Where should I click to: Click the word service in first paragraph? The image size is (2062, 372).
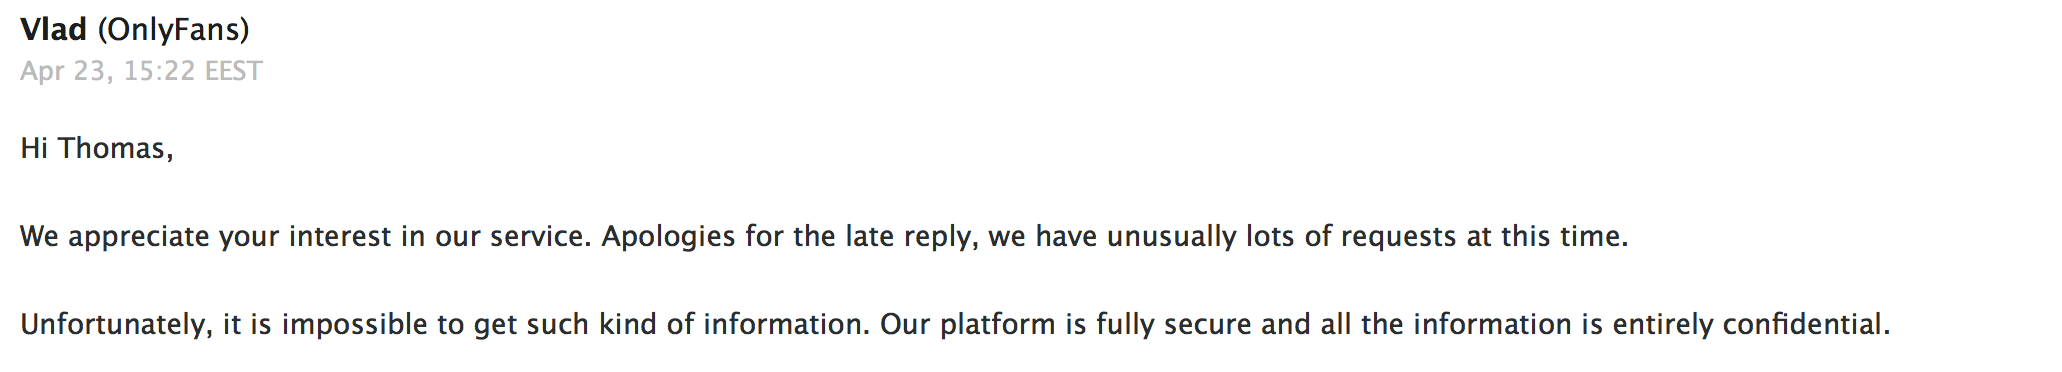pyautogui.click(x=540, y=237)
